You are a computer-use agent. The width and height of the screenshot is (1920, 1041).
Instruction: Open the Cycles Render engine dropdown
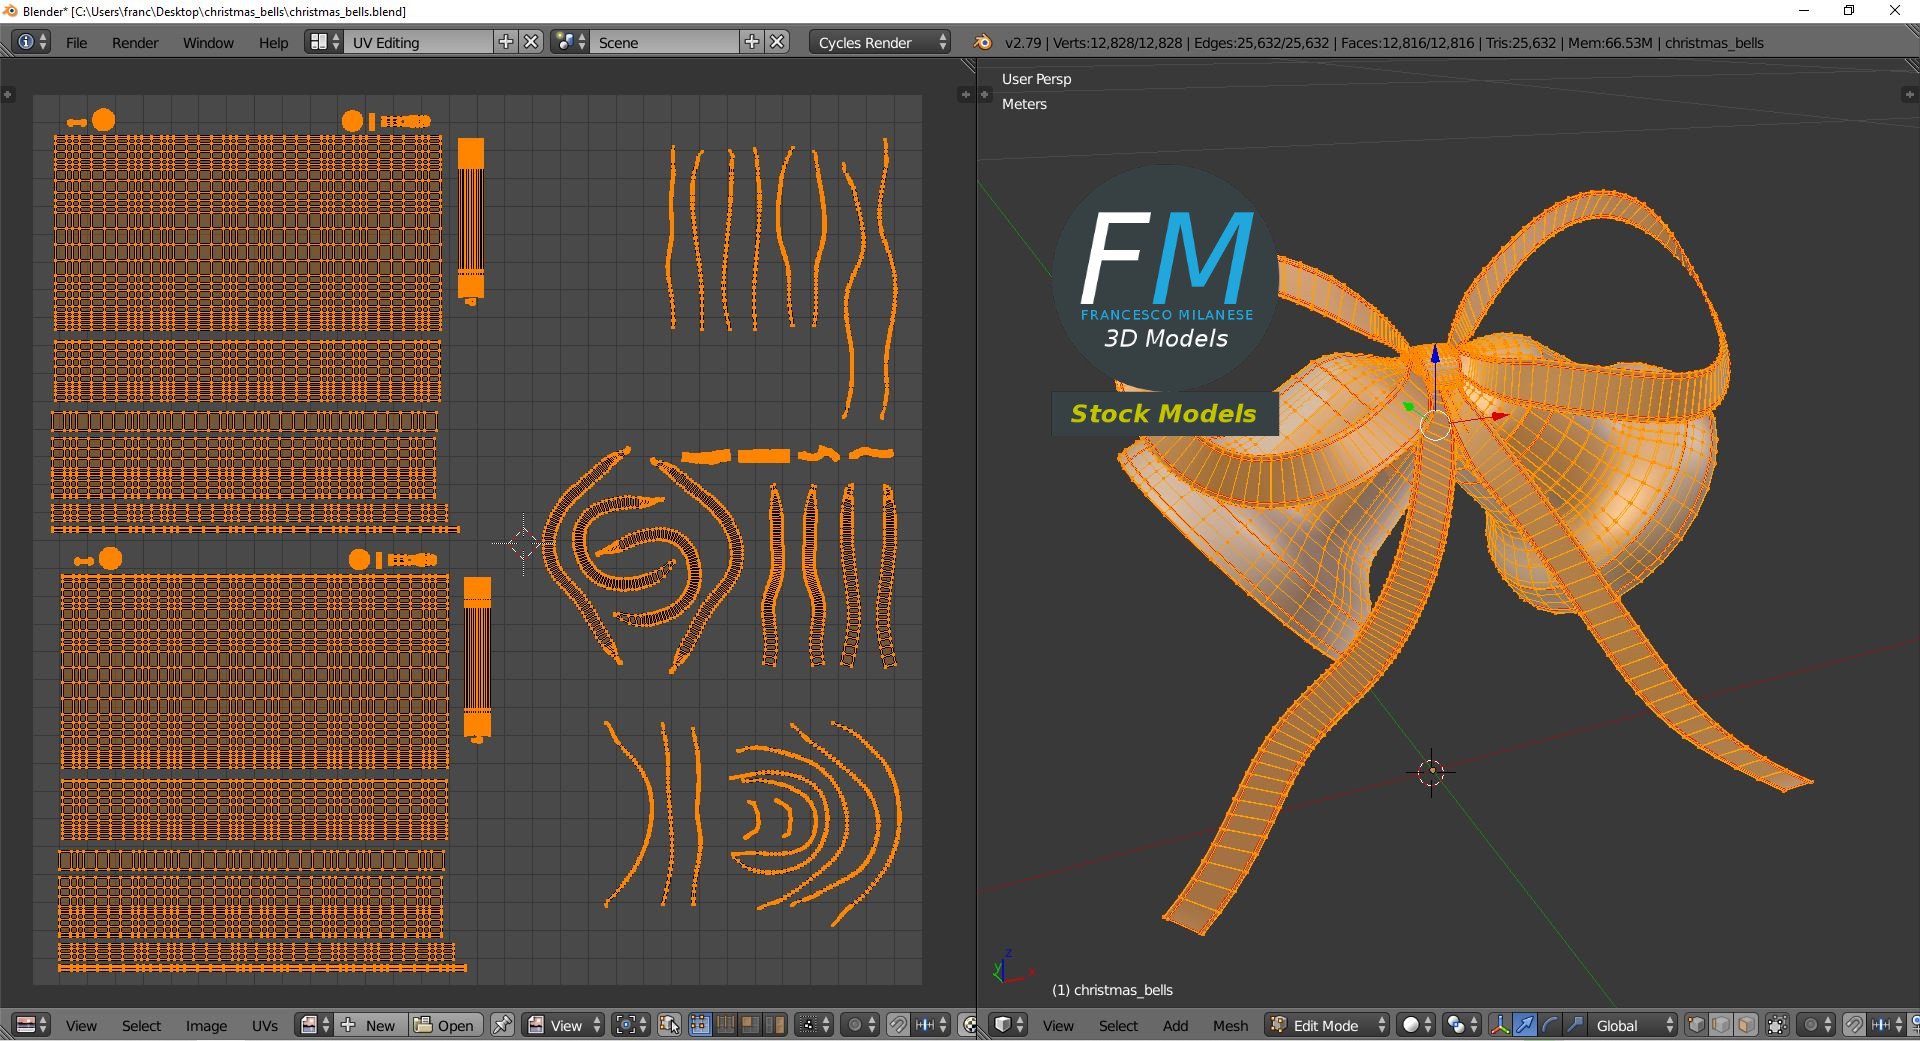[880, 42]
